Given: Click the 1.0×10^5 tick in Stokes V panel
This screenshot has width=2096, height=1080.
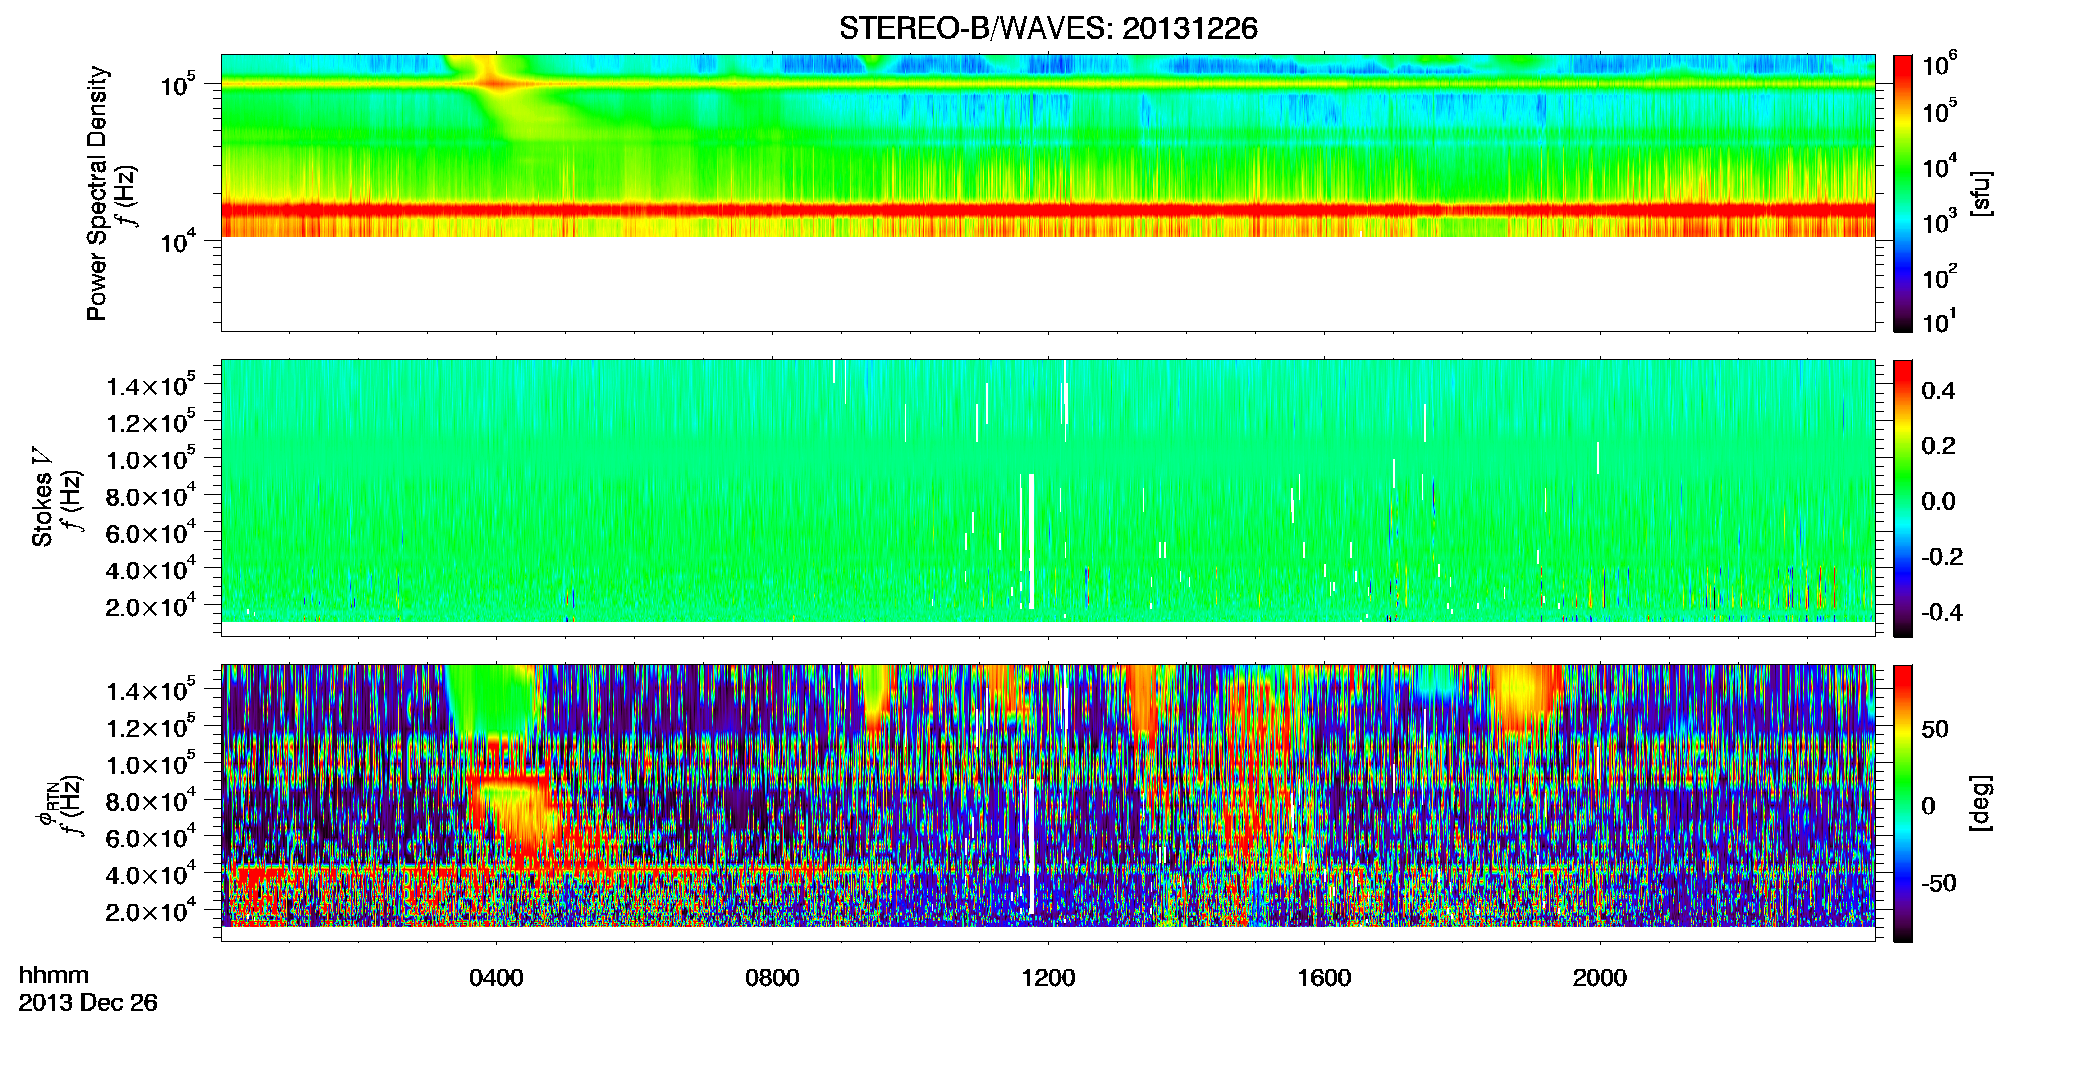Looking at the screenshot, I should [151, 459].
